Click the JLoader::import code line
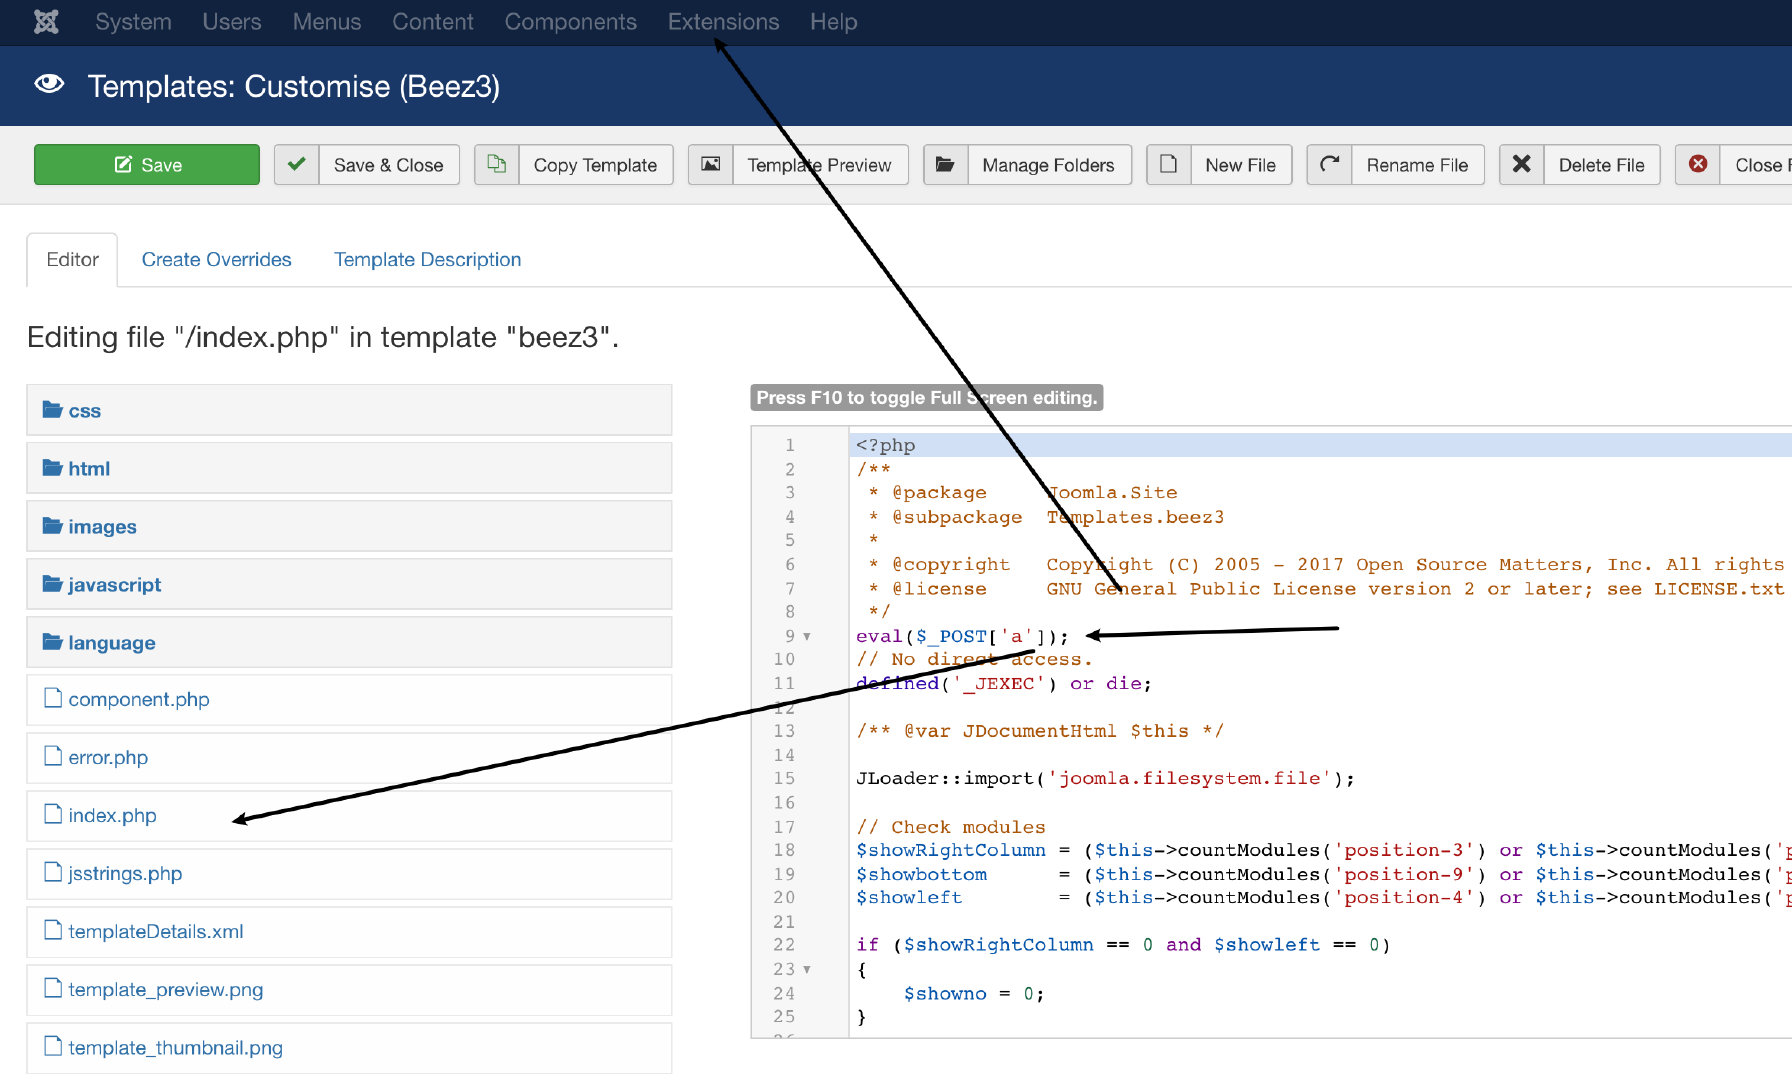Screen dimensions: 1792x1080 click(1105, 778)
